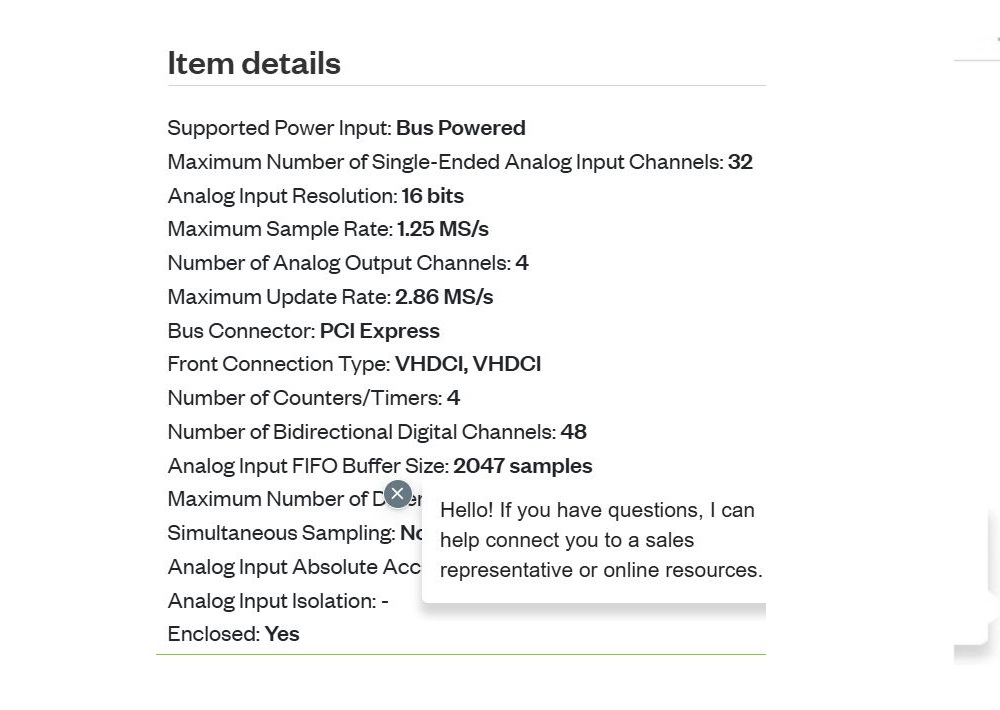Click the Bus Powered value

point(460,128)
